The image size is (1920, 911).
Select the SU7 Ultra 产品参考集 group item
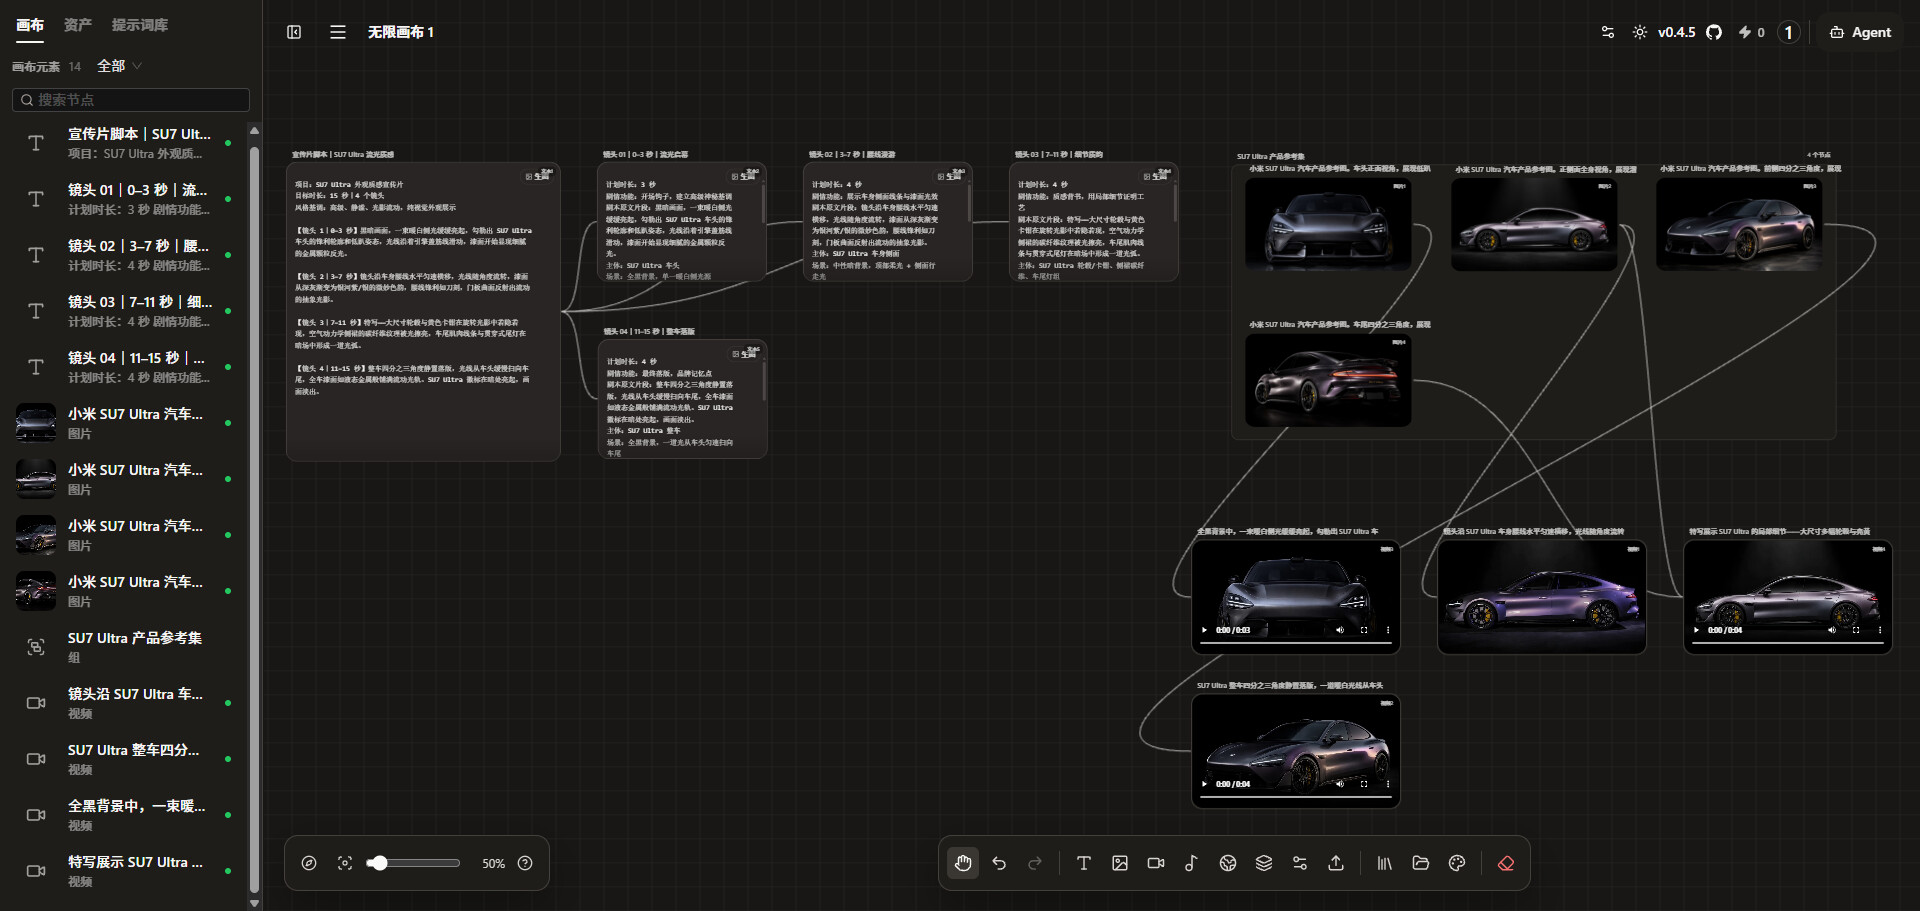point(124,647)
